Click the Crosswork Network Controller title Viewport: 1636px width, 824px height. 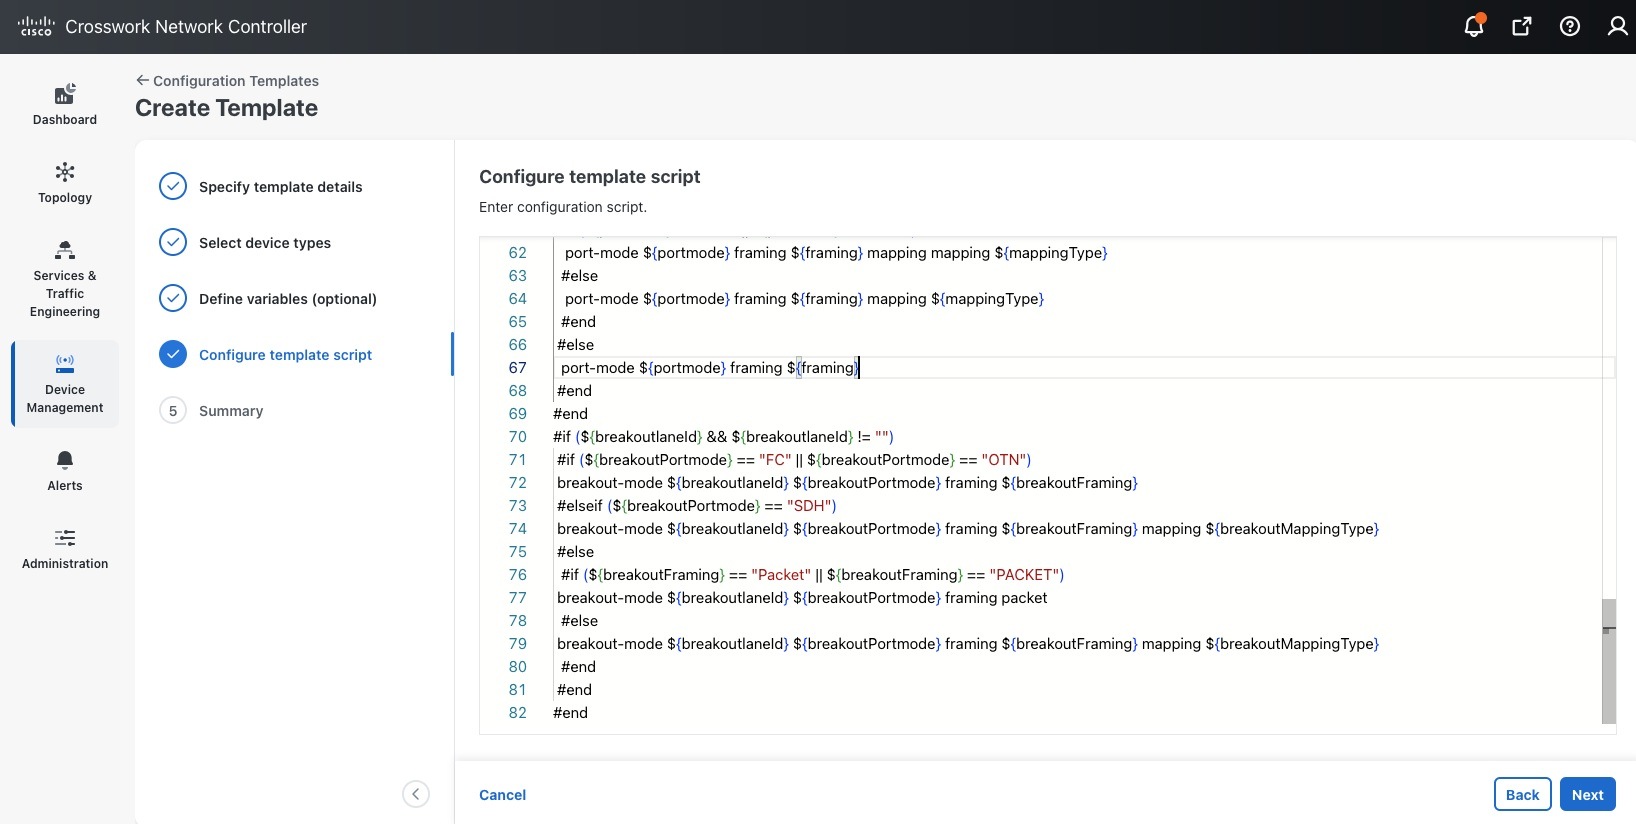click(x=186, y=27)
